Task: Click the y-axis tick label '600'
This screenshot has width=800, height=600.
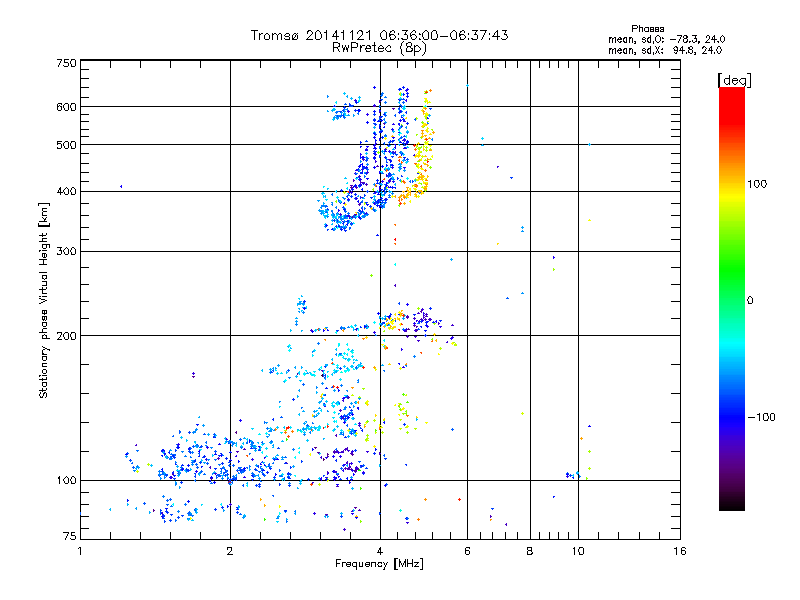Action: (66, 107)
